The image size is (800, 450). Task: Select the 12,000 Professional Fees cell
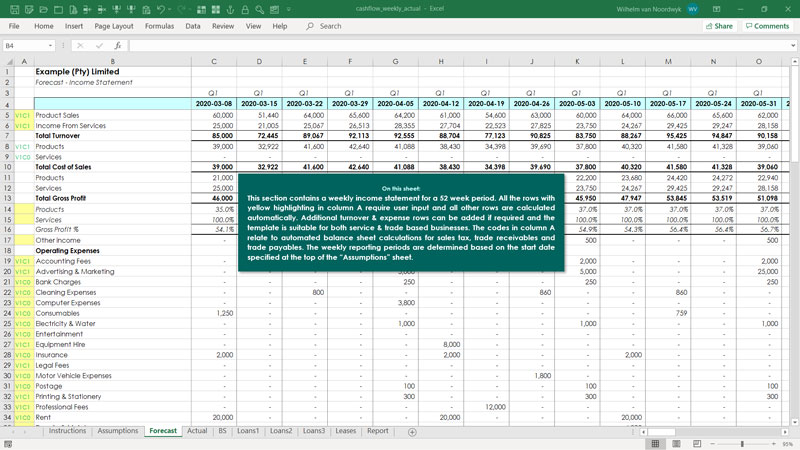[486, 407]
